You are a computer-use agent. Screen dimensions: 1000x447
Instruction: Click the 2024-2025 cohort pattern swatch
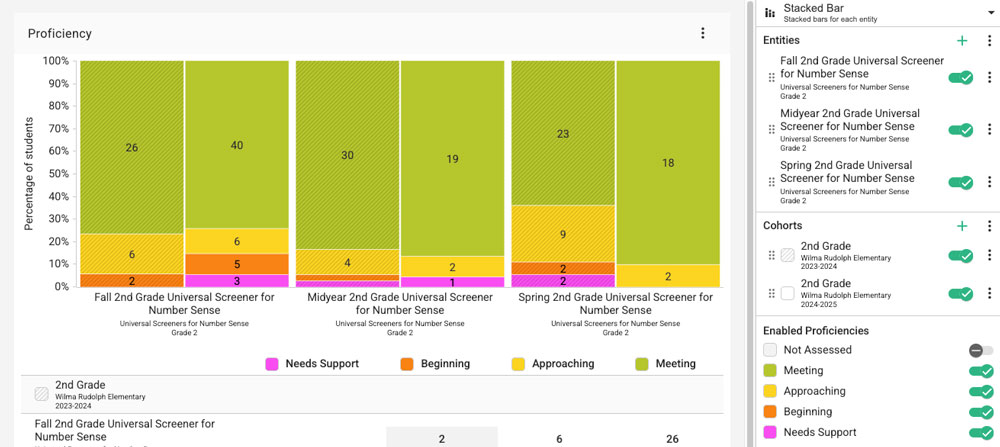[787, 294]
